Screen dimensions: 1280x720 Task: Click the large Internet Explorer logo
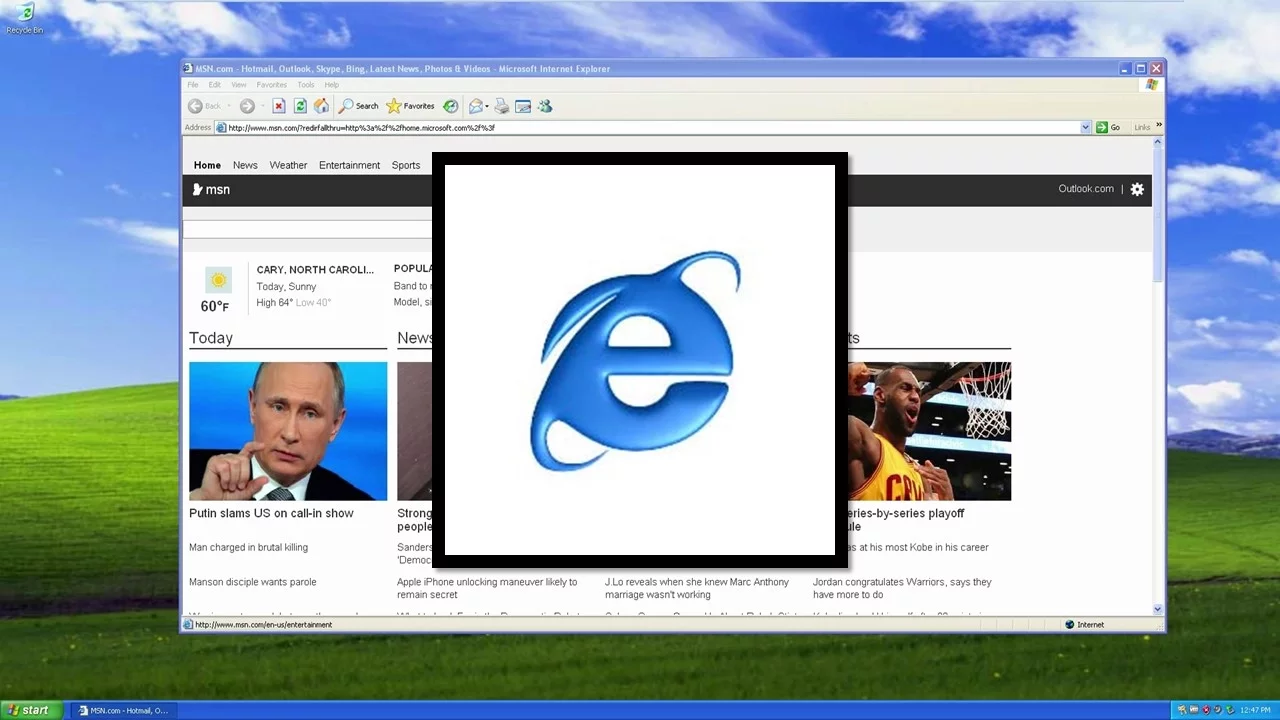click(x=638, y=360)
